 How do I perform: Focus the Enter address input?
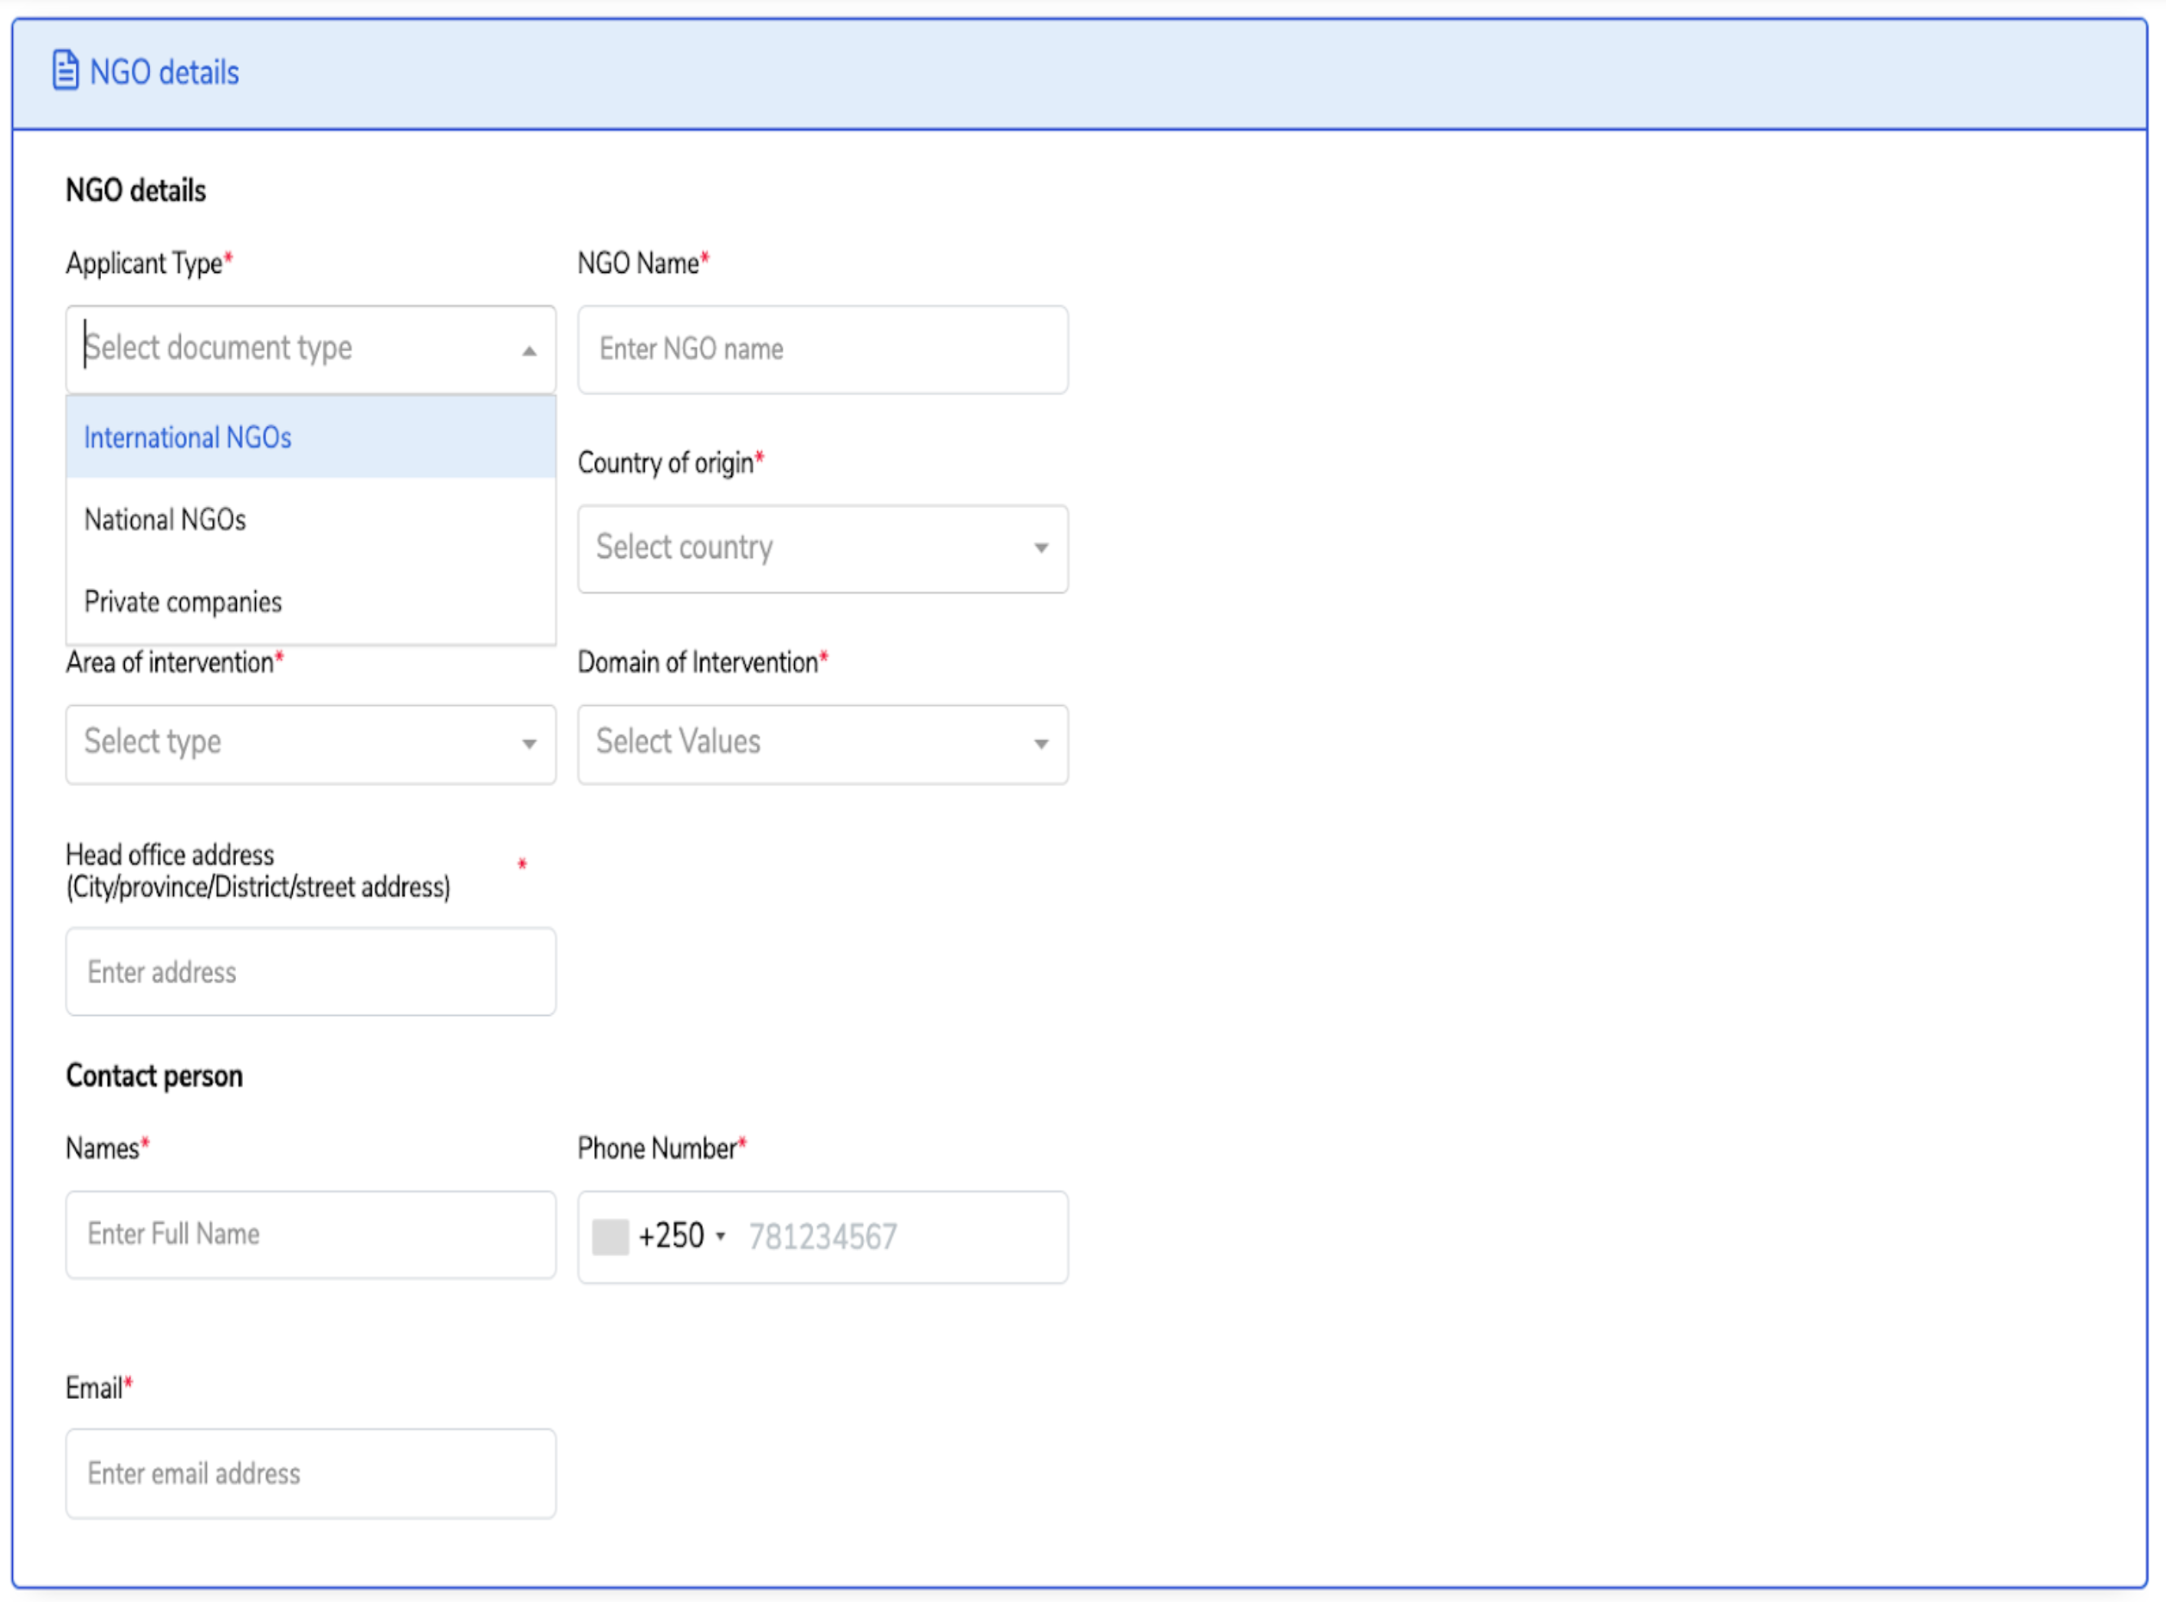point(310,972)
